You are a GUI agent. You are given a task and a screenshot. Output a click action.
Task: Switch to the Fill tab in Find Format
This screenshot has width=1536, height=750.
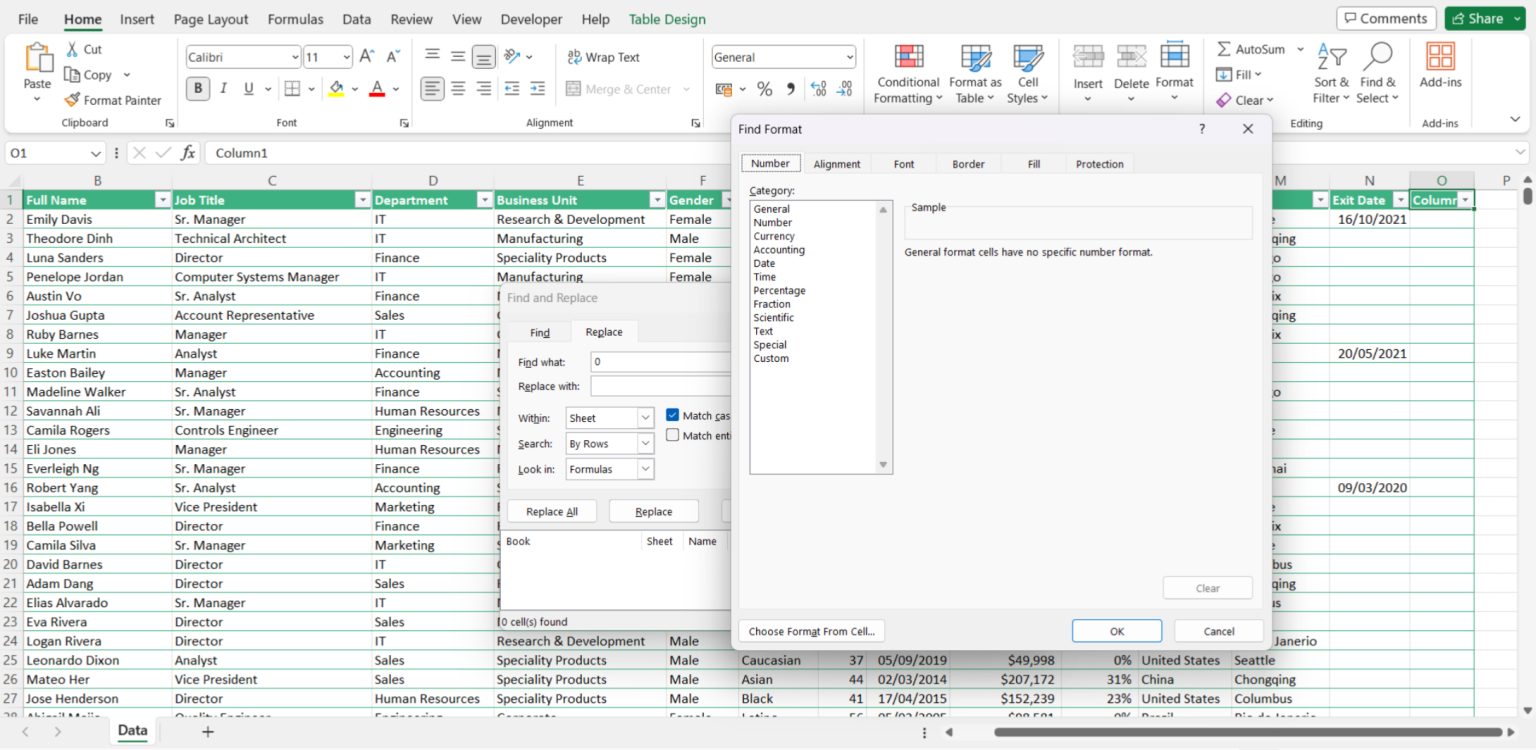pyautogui.click(x=1034, y=163)
